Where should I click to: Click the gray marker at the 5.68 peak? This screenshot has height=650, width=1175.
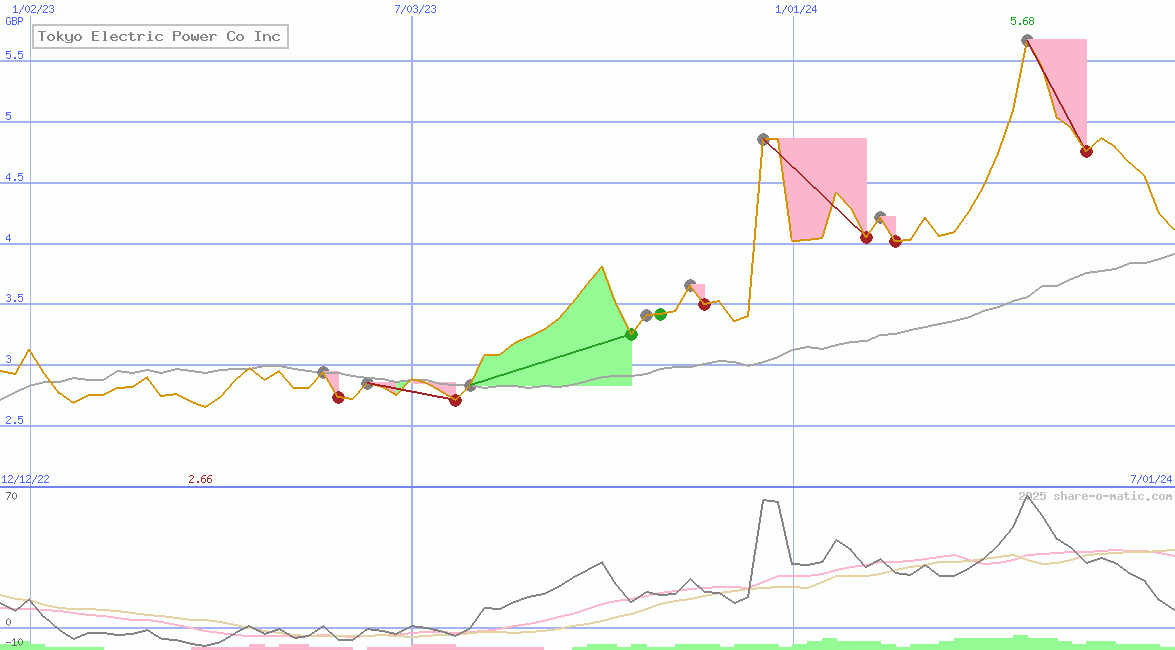point(1027,40)
